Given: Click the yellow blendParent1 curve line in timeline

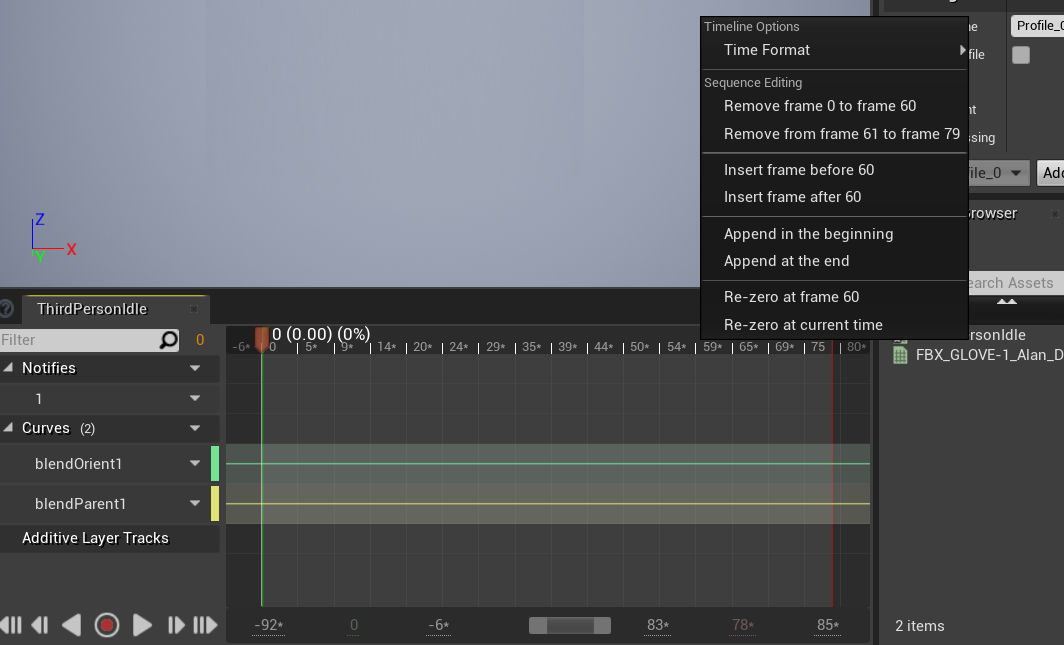Looking at the screenshot, I should (x=548, y=503).
